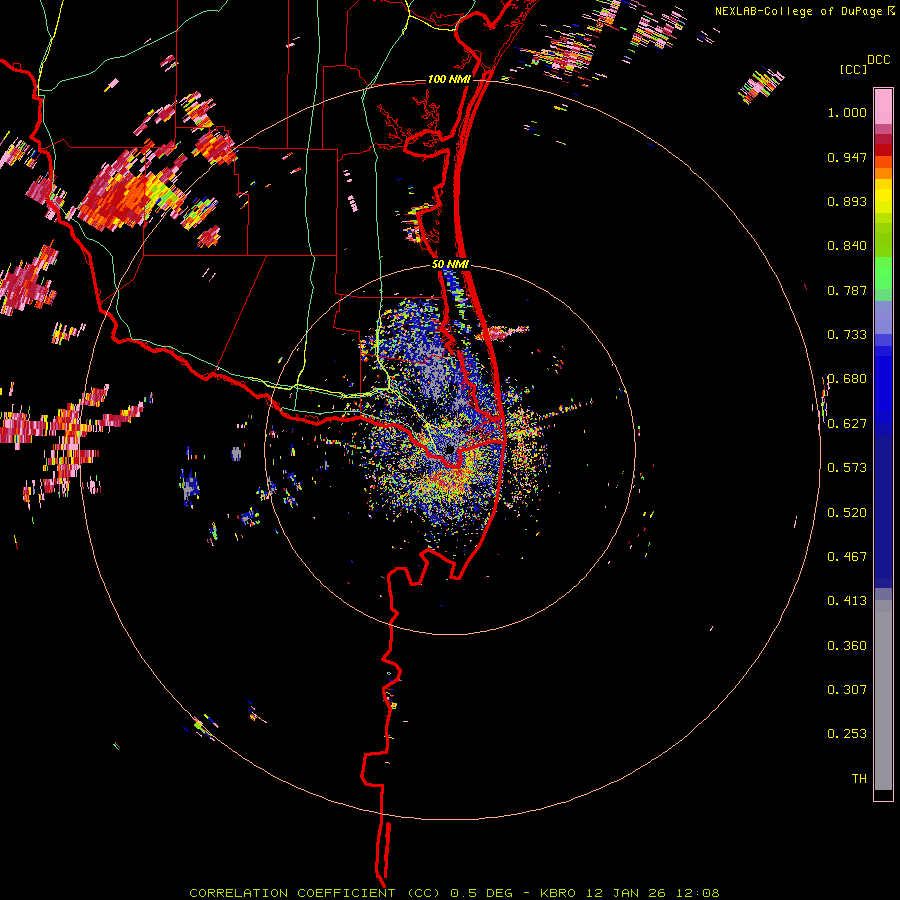Click the 12 JAN 26 date text
This screenshot has width=900, height=900.
click(x=626, y=893)
